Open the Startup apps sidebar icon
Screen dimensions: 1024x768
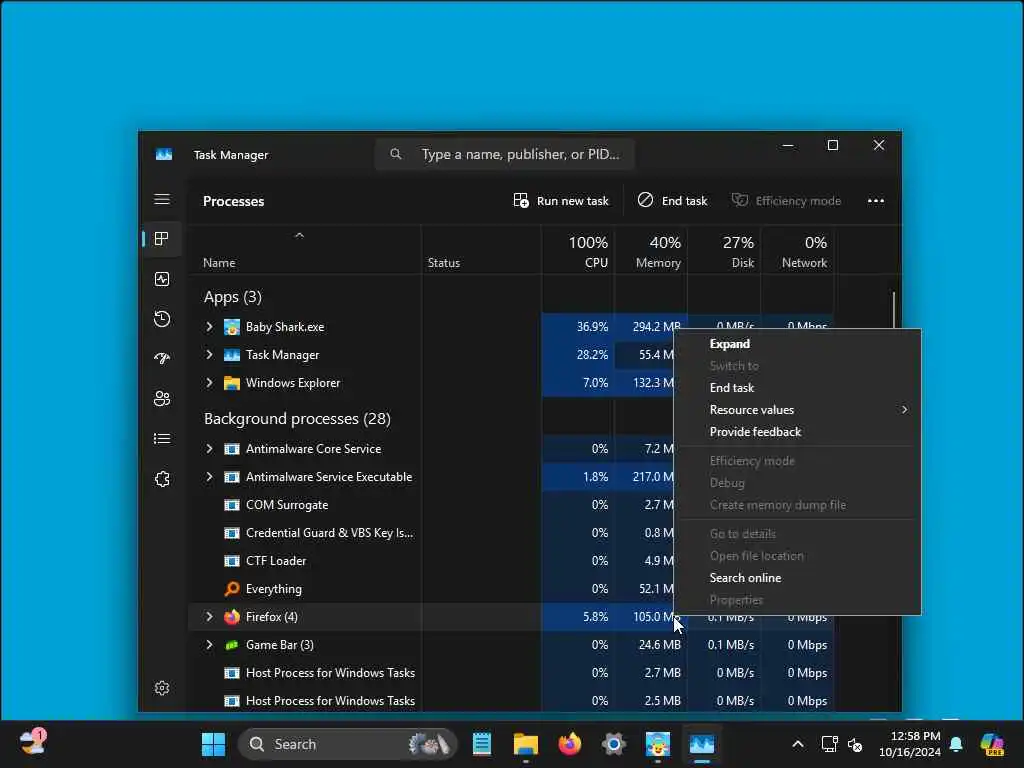pos(162,359)
